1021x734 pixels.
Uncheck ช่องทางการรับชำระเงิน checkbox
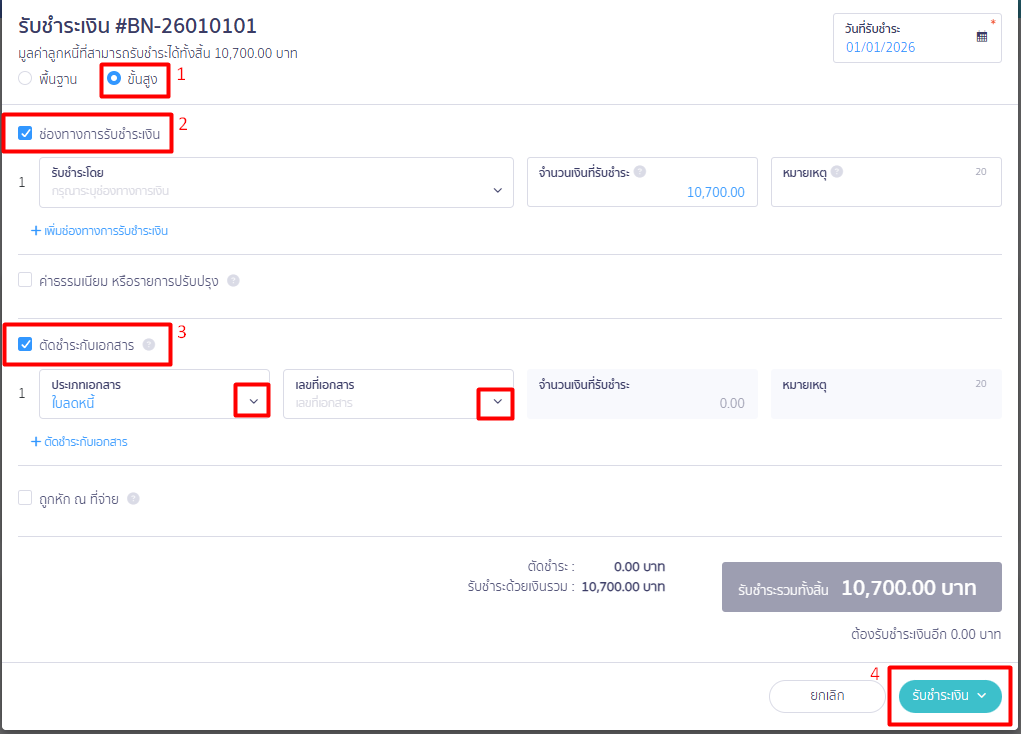(x=26, y=132)
